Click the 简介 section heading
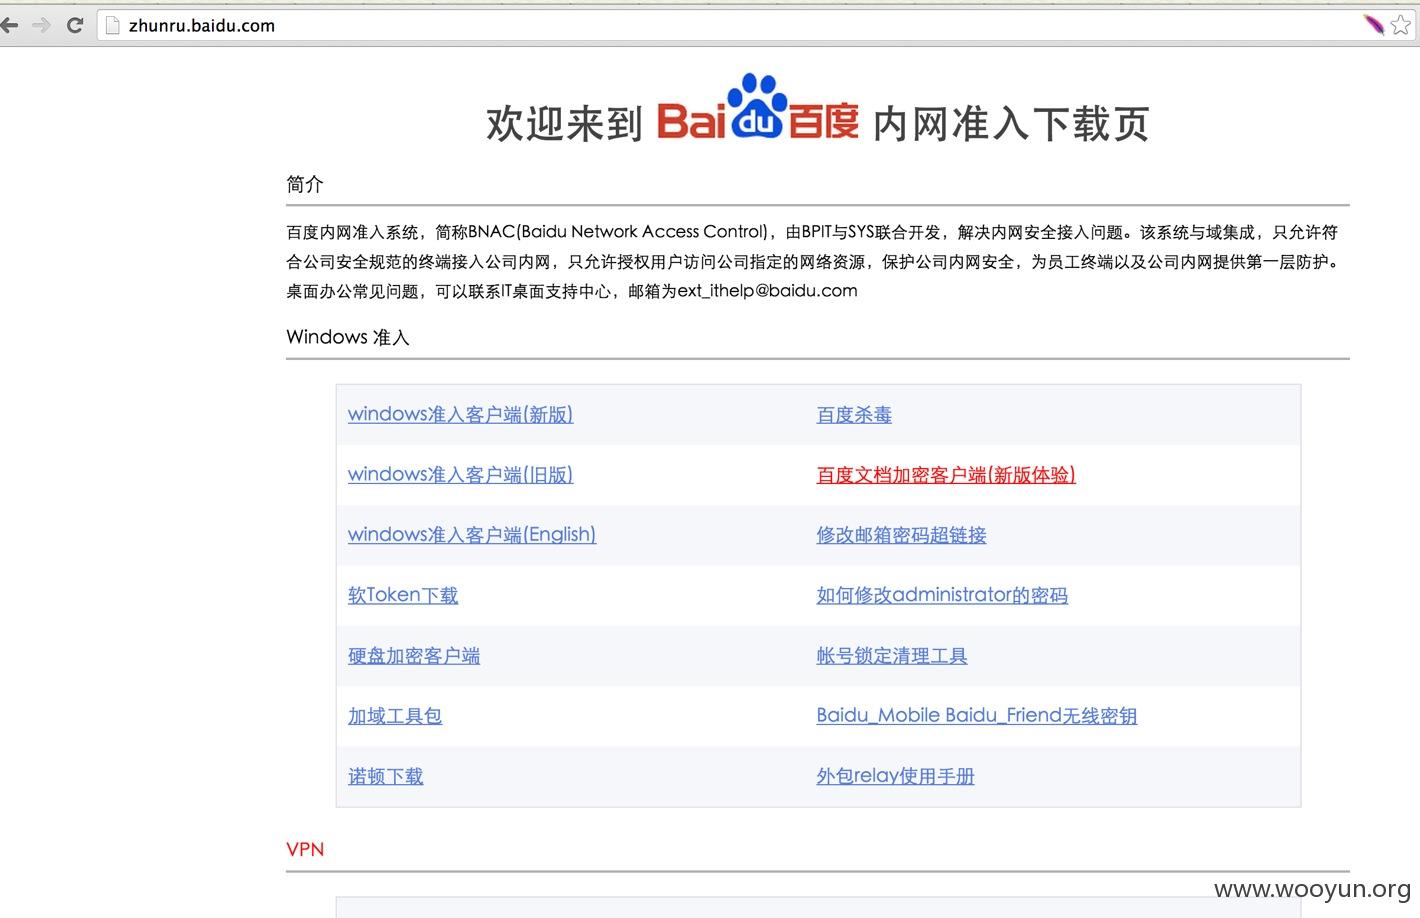The image size is (1420, 918). click(x=305, y=184)
